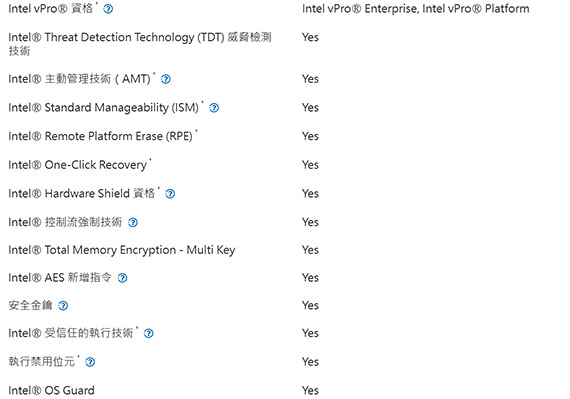
Task: Click Yes value for Threat Detection Technology
Action: tap(310, 37)
